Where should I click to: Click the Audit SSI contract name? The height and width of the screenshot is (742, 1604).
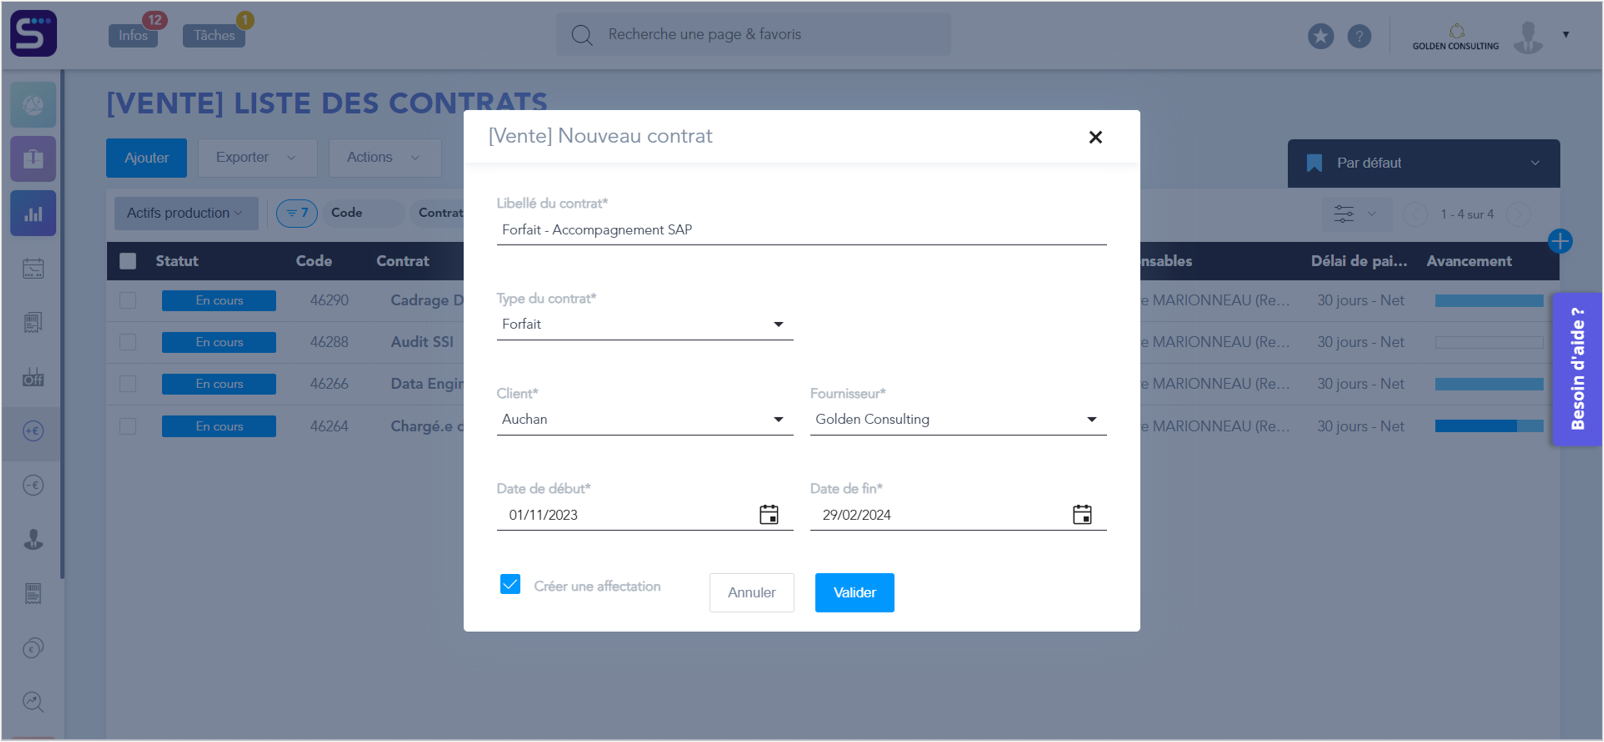point(422,342)
